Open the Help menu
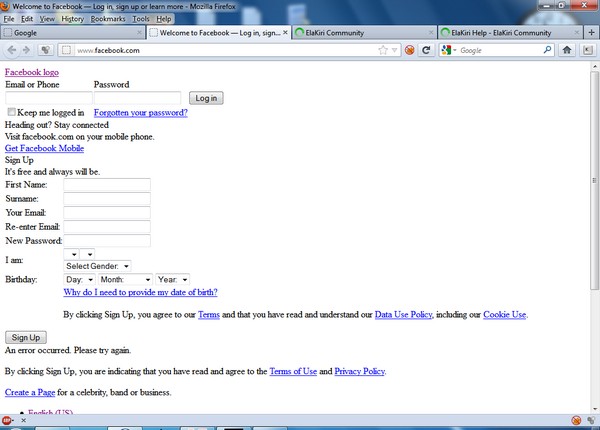The width and height of the screenshot is (600, 430). 164,19
